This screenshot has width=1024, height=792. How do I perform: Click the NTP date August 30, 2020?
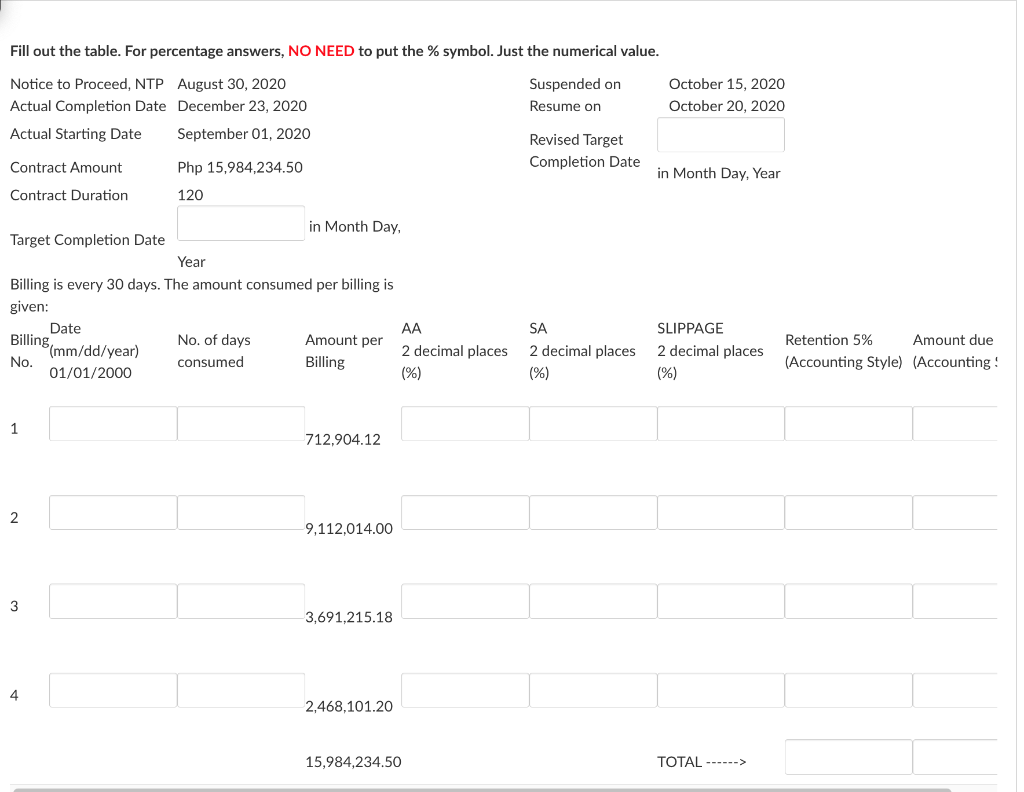[231, 84]
